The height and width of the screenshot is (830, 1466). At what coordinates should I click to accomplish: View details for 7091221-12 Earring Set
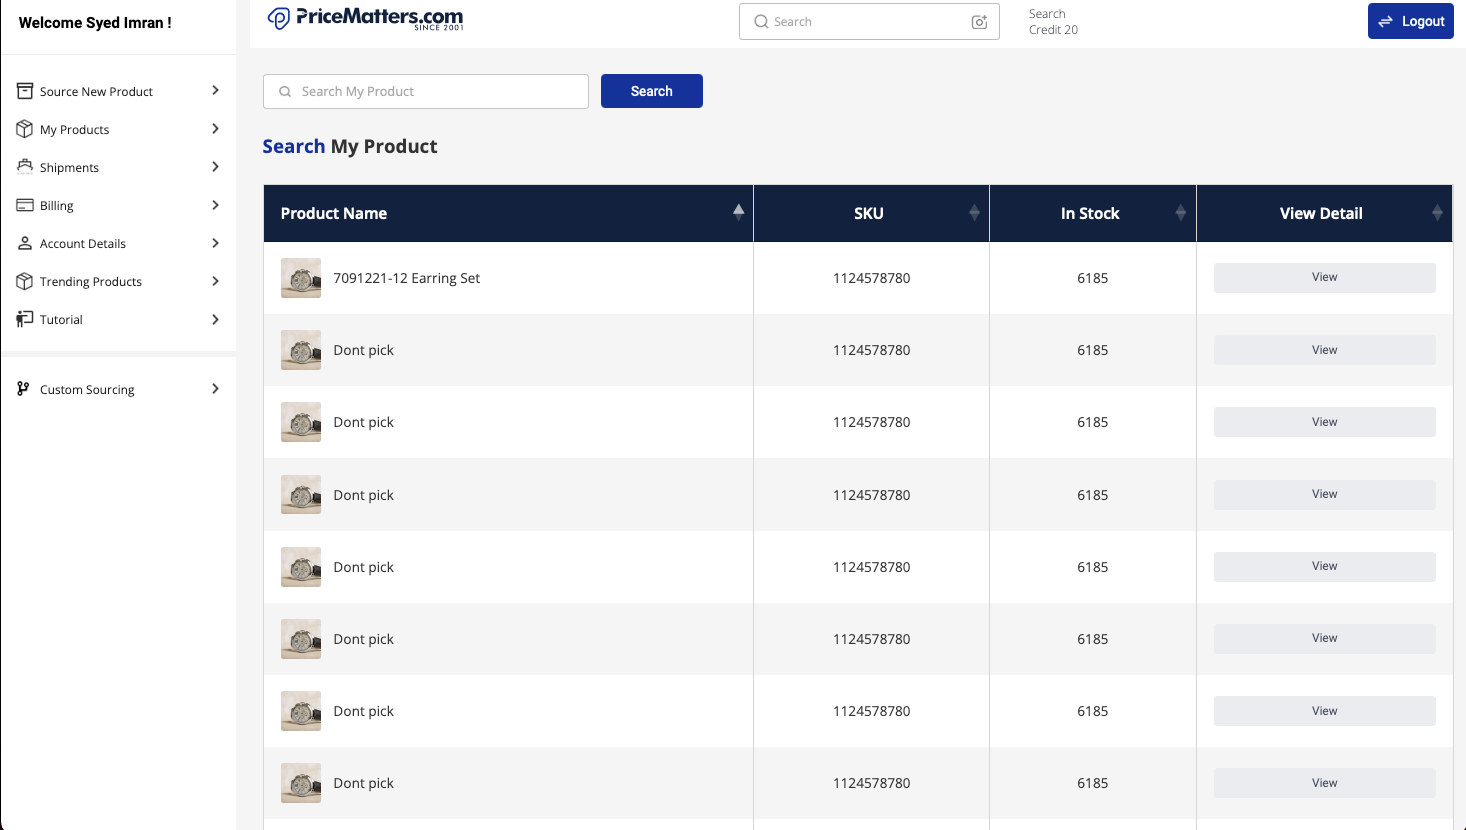point(1324,278)
